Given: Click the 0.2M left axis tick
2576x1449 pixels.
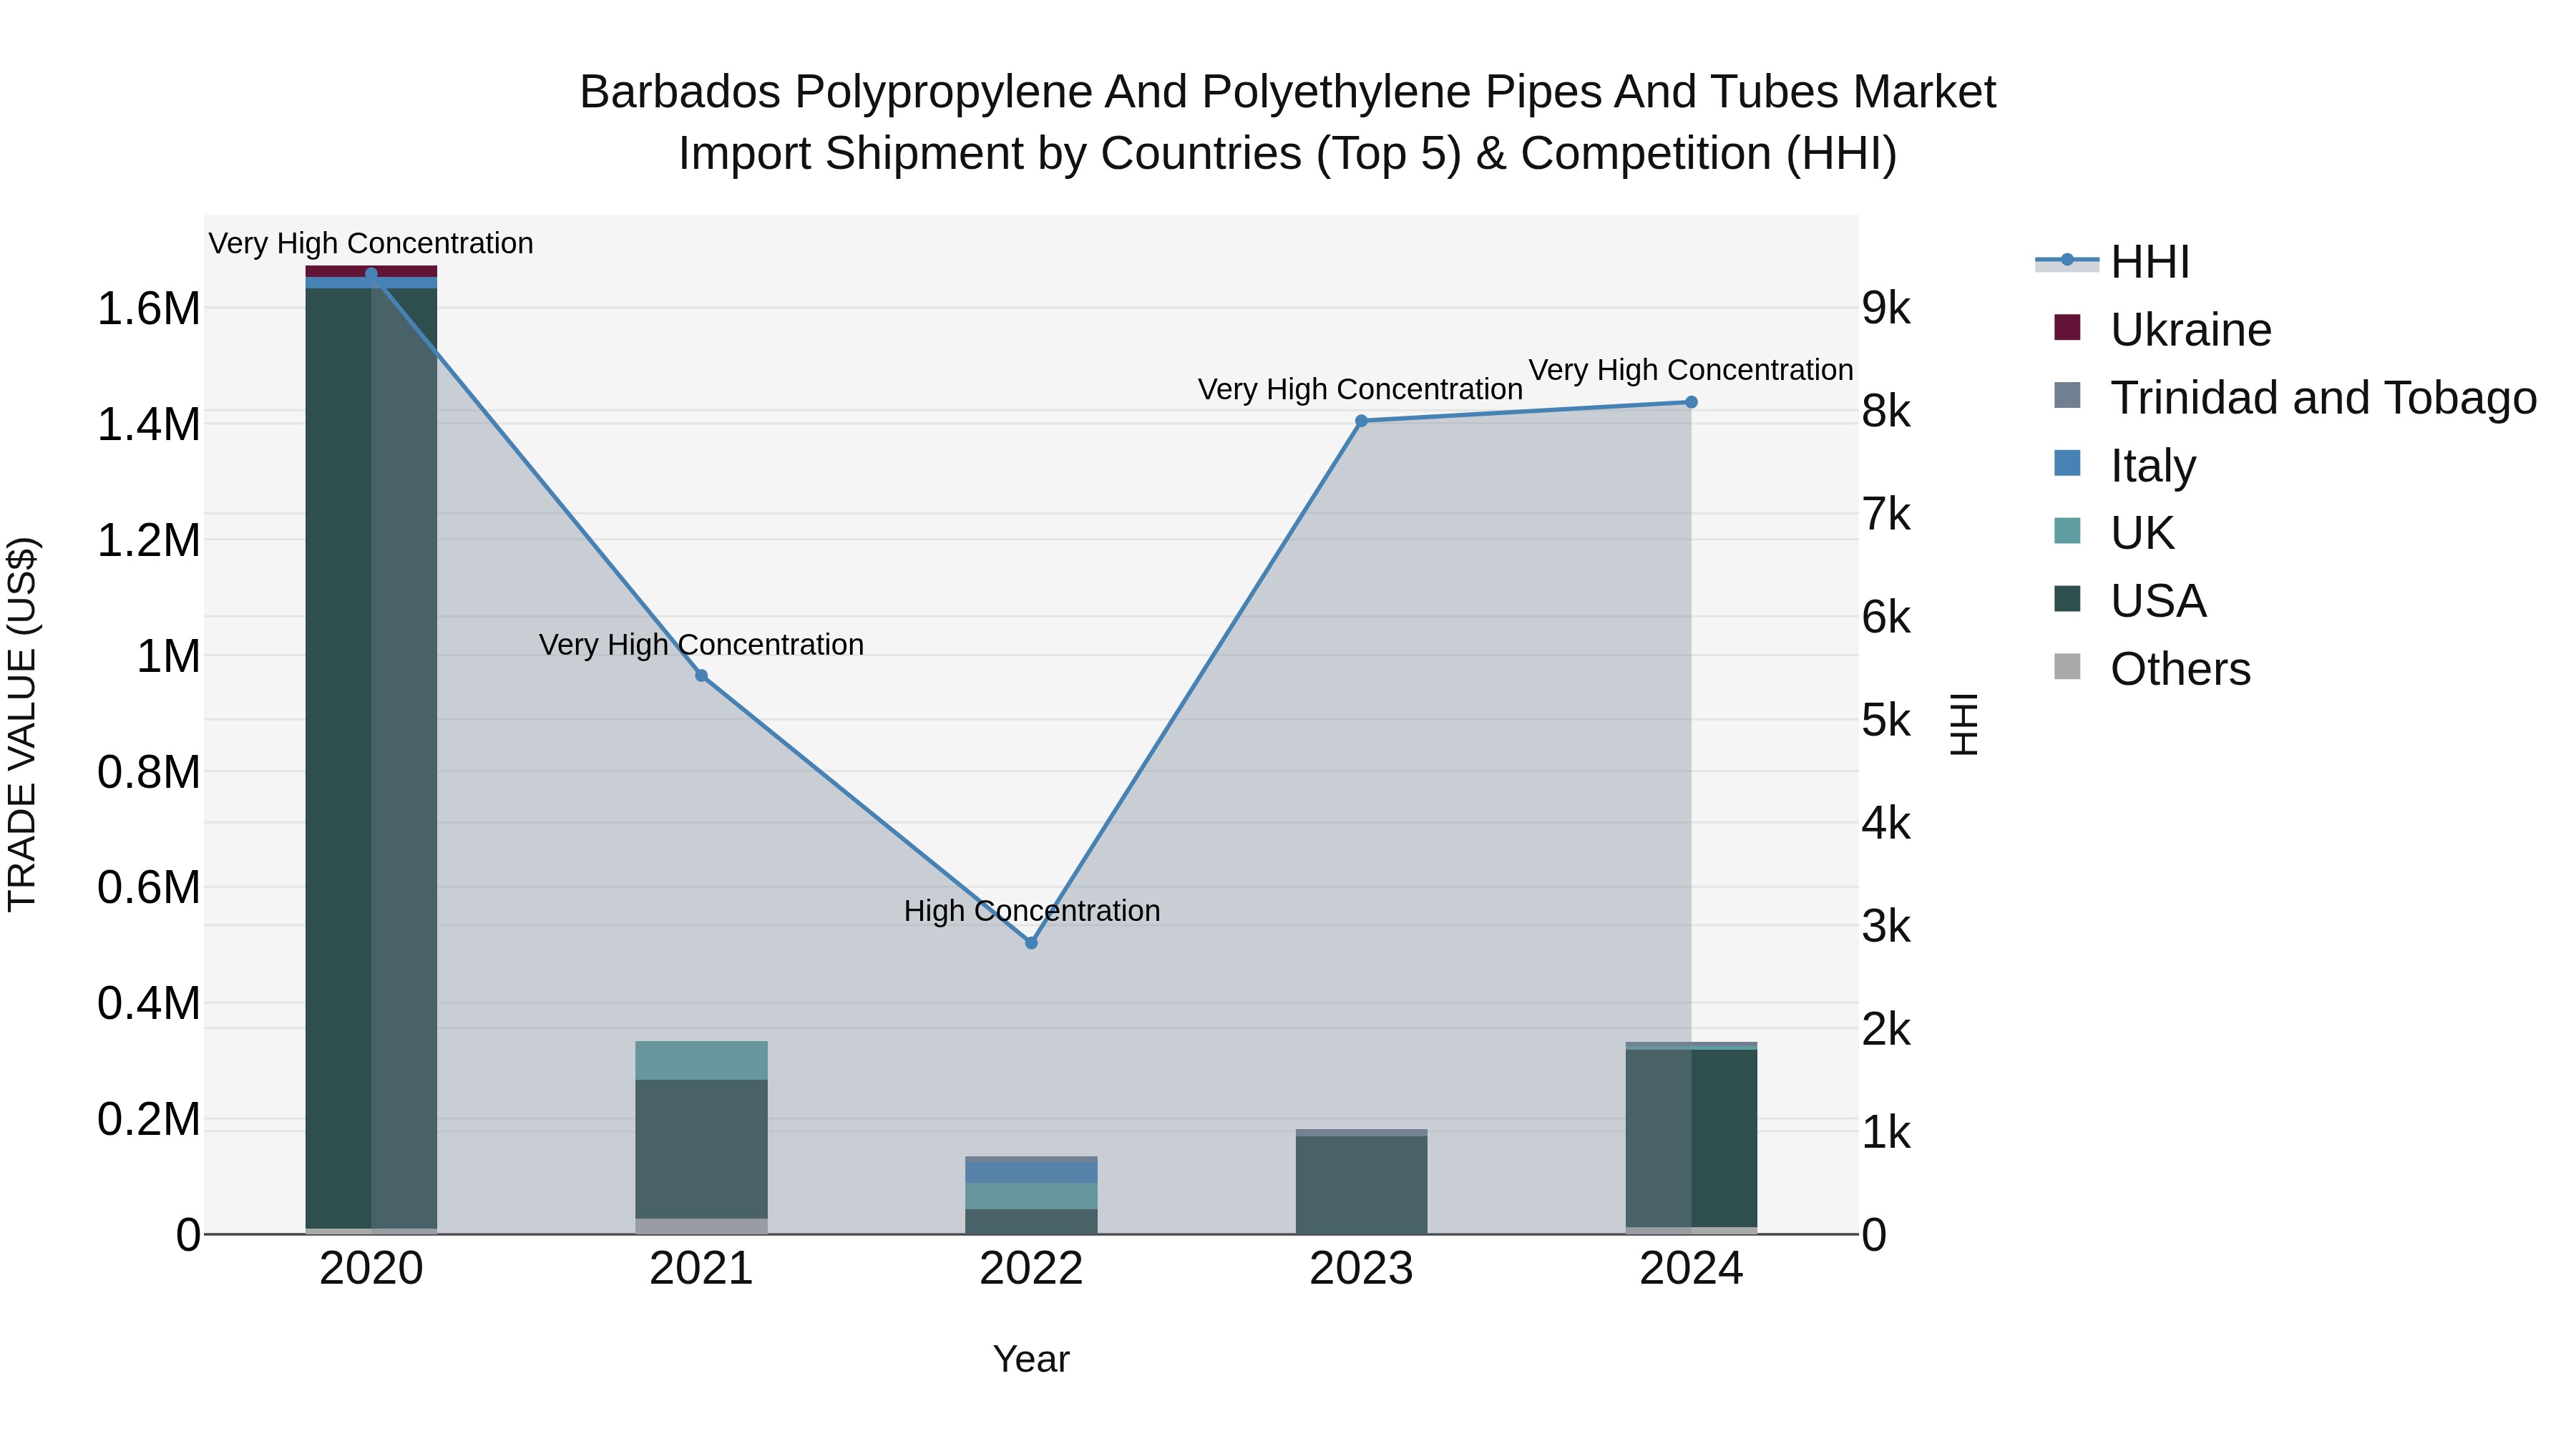Looking at the screenshot, I should (149, 1120).
